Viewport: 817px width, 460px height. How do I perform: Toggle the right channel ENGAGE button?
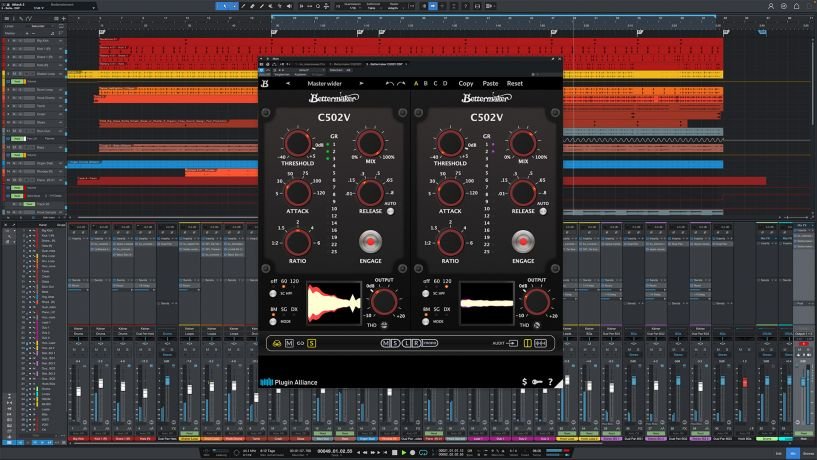coord(520,241)
